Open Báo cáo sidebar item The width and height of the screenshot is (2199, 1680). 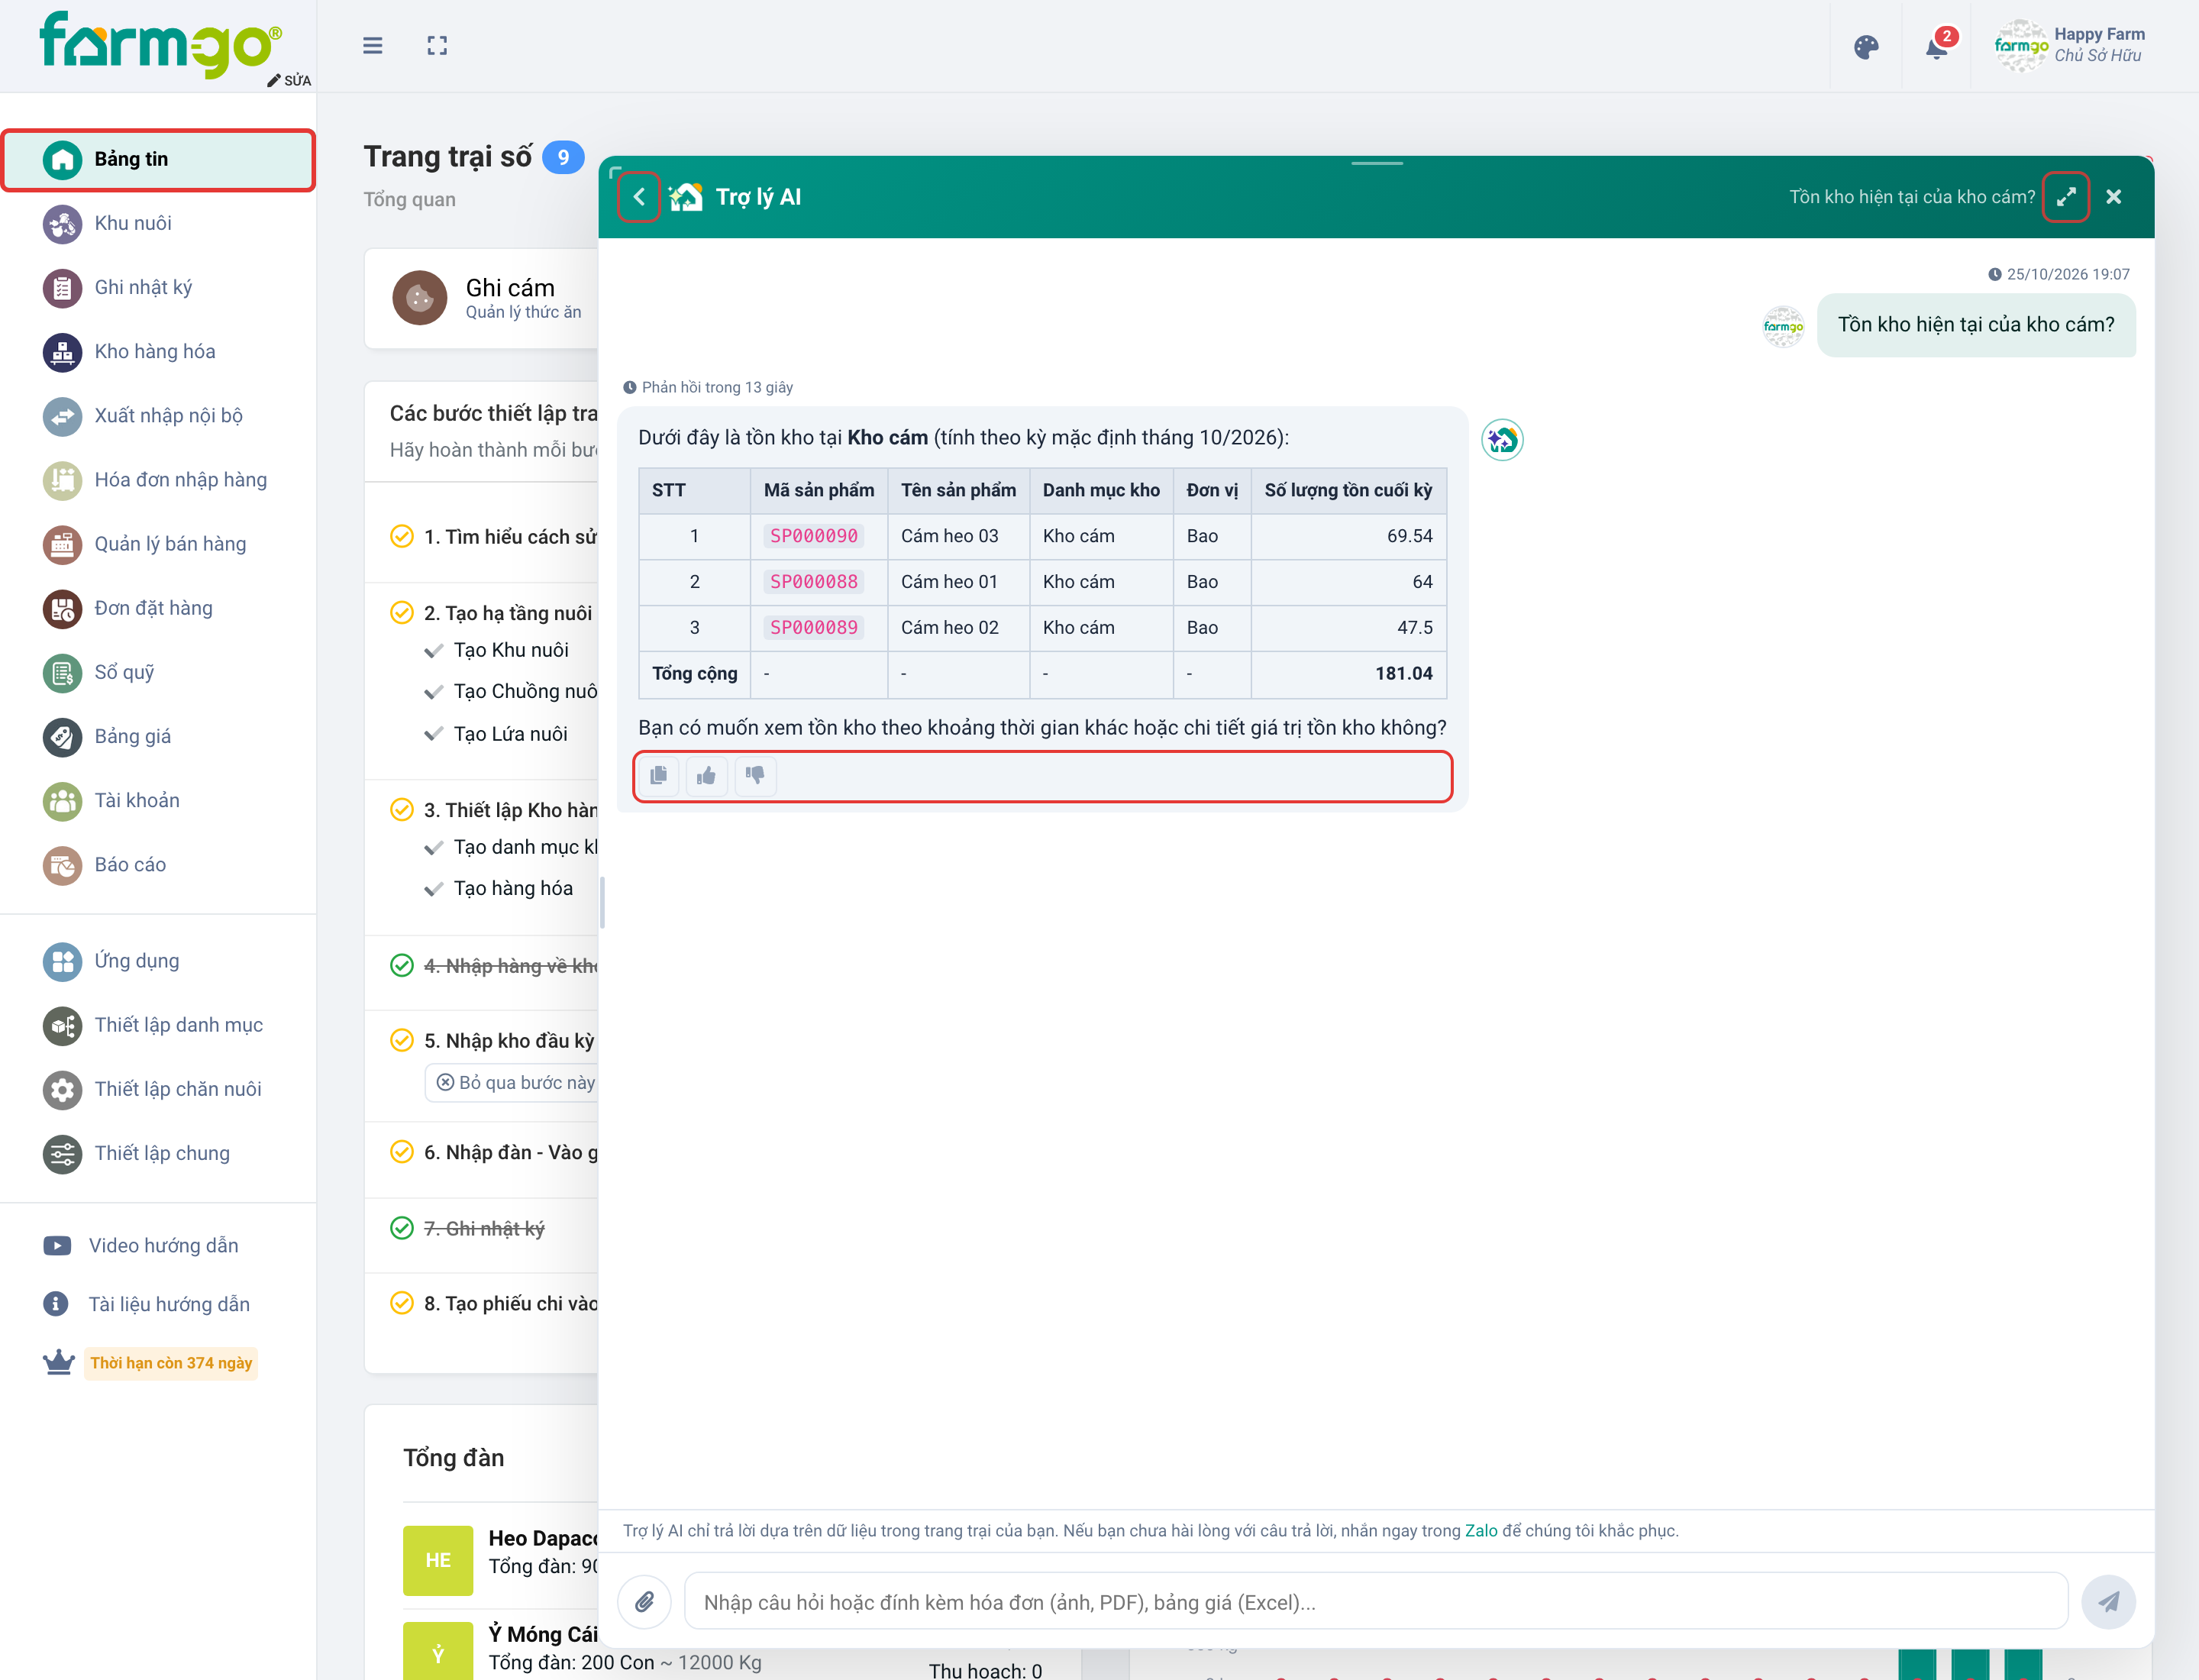pos(158,865)
